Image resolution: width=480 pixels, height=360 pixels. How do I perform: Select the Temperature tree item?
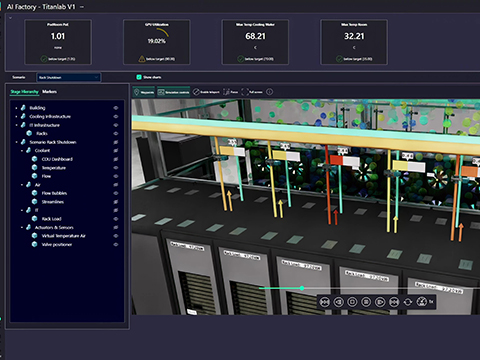pyautogui.click(x=54, y=168)
